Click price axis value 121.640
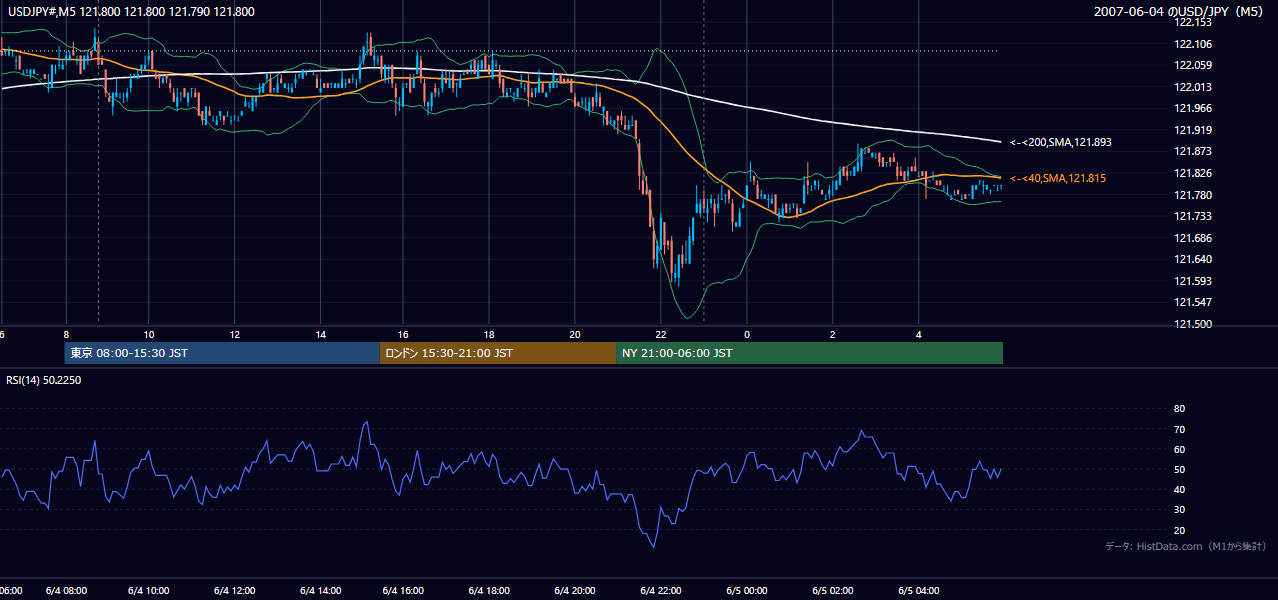Image resolution: width=1278 pixels, height=600 pixels. 1192,260
